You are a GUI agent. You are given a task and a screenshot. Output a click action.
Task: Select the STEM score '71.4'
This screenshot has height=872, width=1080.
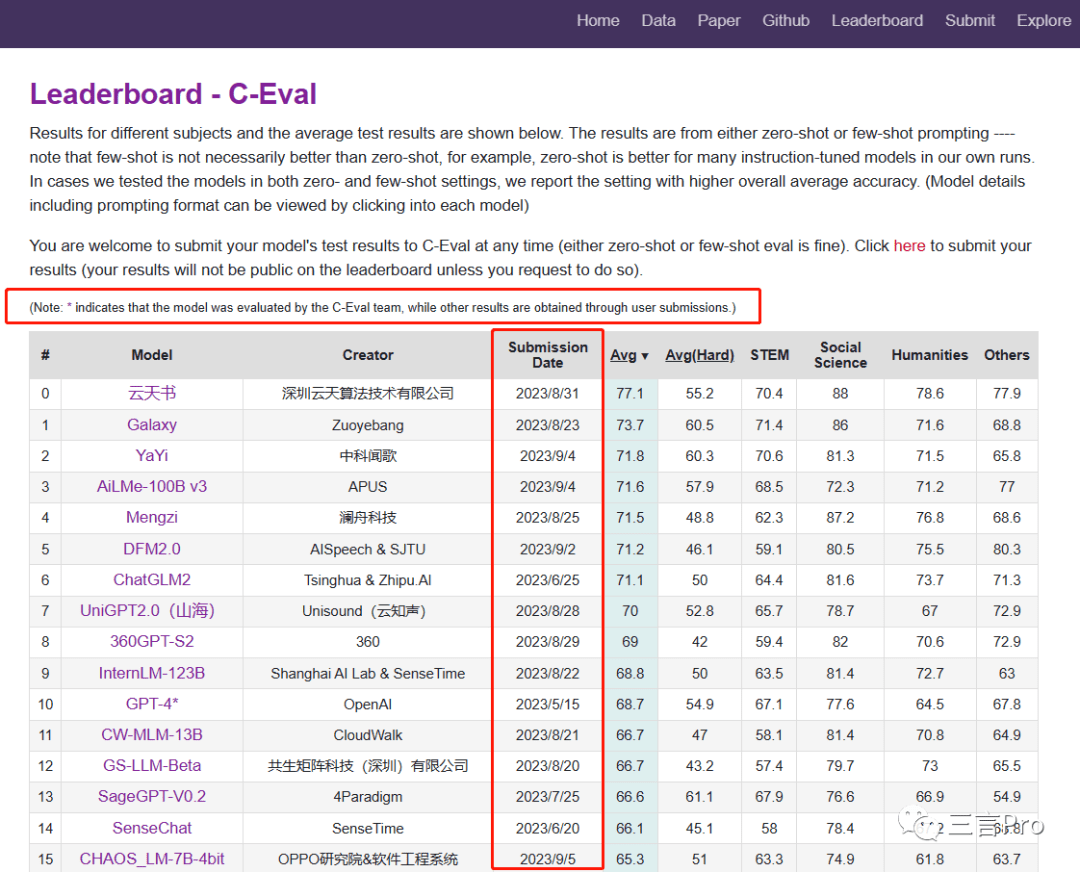769,425
